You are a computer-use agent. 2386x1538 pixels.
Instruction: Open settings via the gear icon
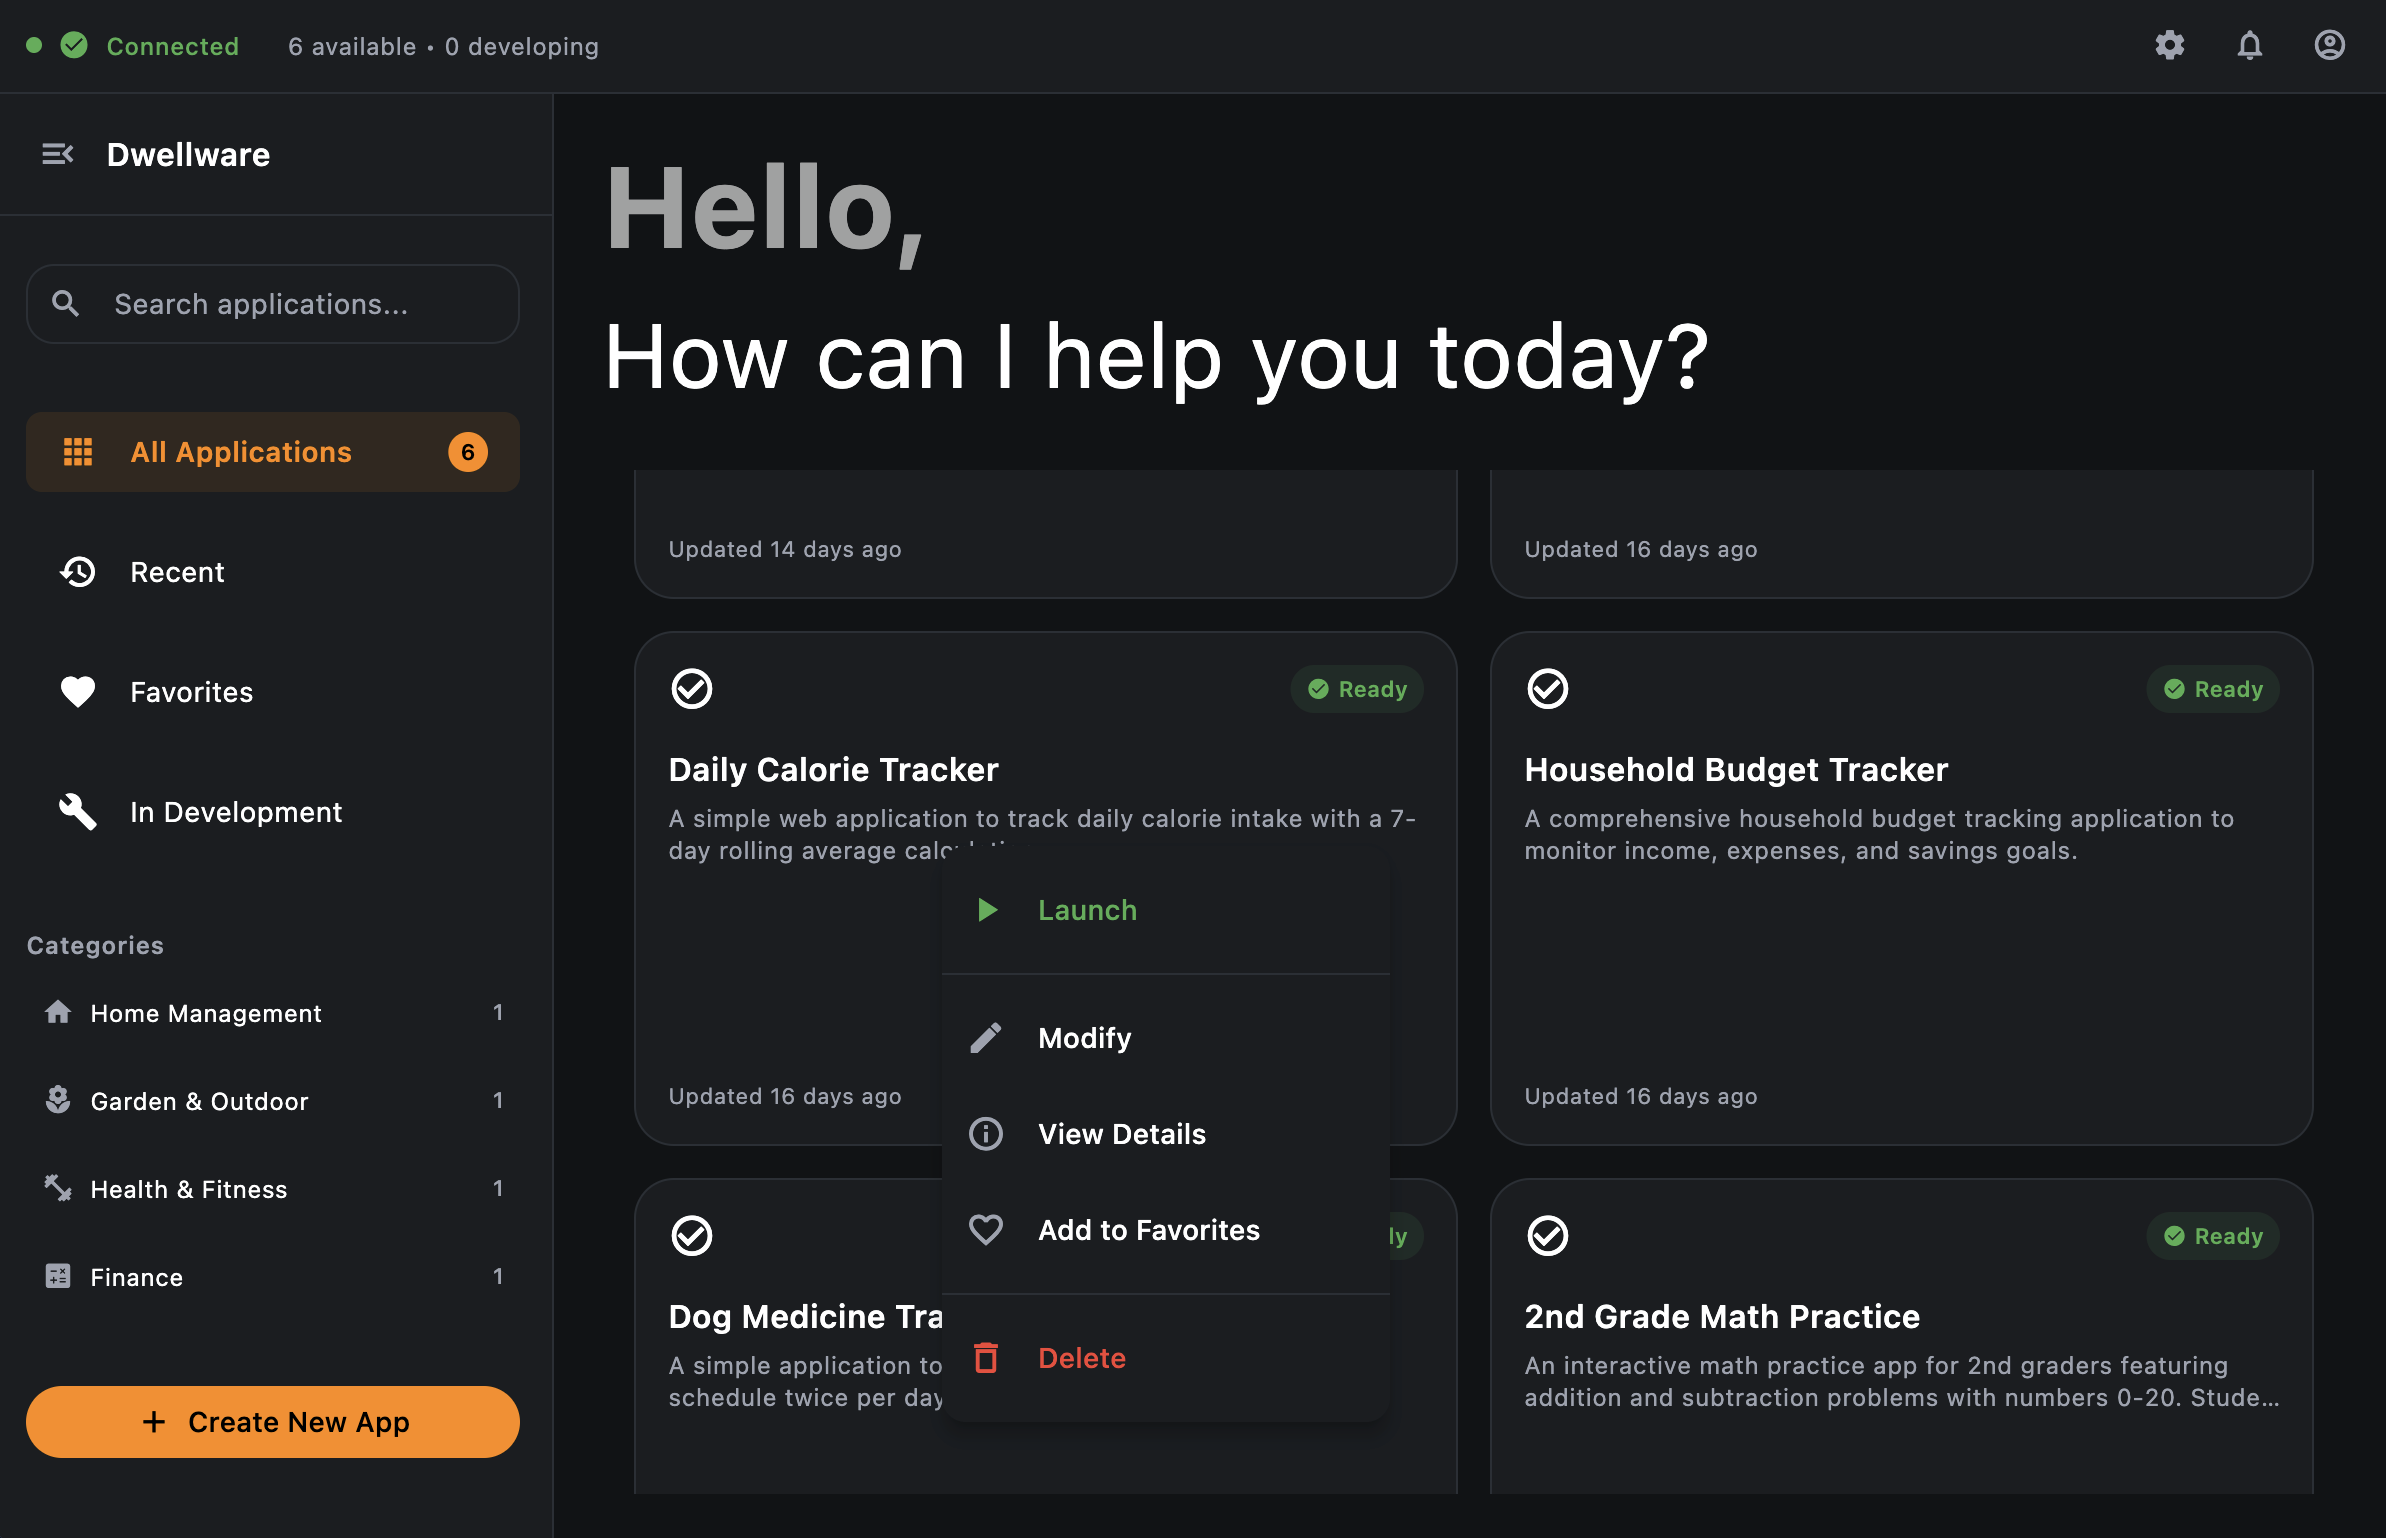[x=2169, y=46]
